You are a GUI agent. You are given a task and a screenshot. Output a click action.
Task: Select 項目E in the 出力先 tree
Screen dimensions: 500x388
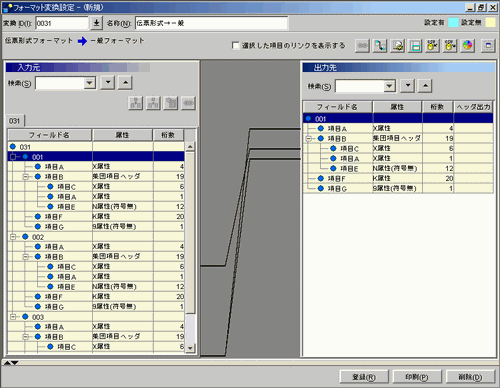(x=349, y=168)
